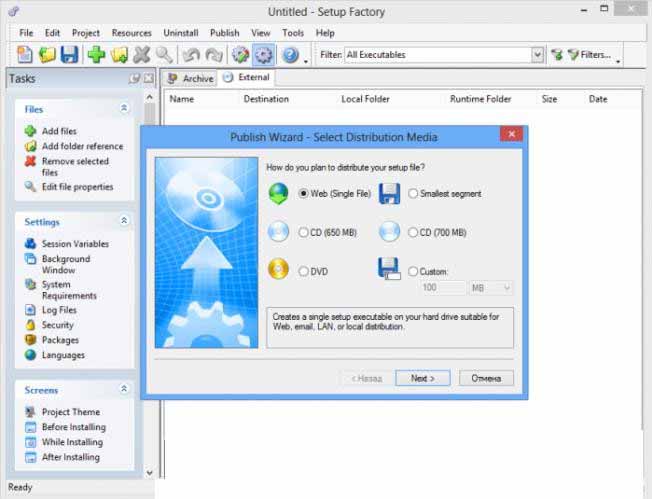Click the Add Folder Reference toolbar icon
The height and width of the screenshot is (499, 652).
(119, 55)
